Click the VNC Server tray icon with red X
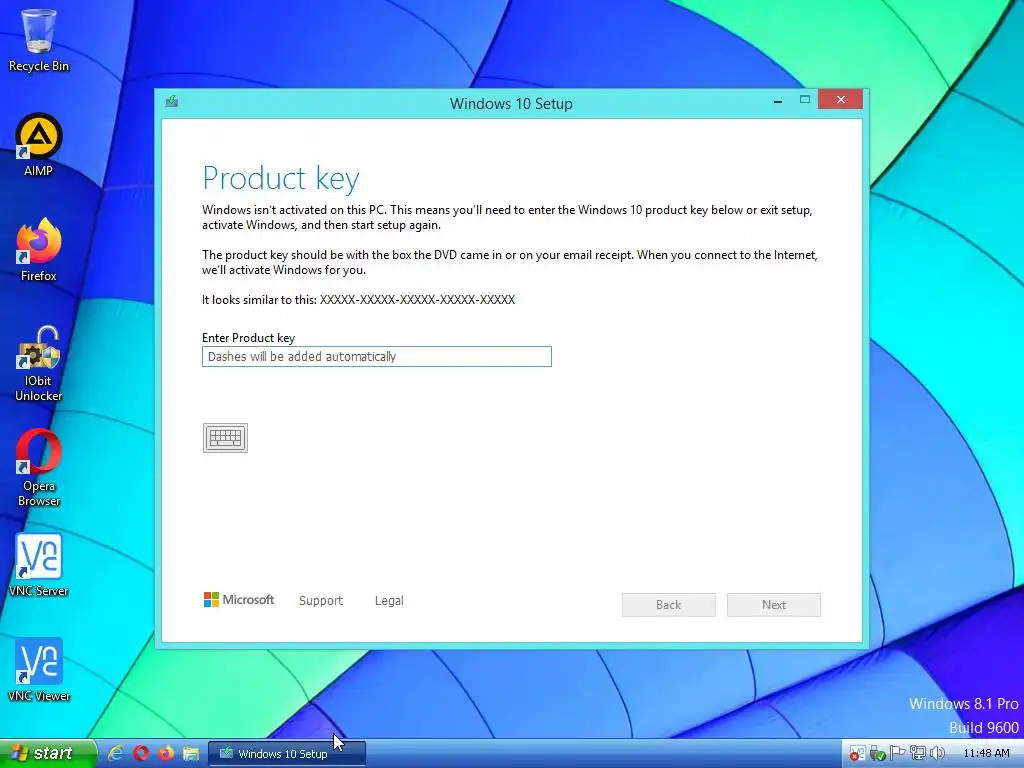The width and height of the screenshot is (1024, 768). coord(857,754)
